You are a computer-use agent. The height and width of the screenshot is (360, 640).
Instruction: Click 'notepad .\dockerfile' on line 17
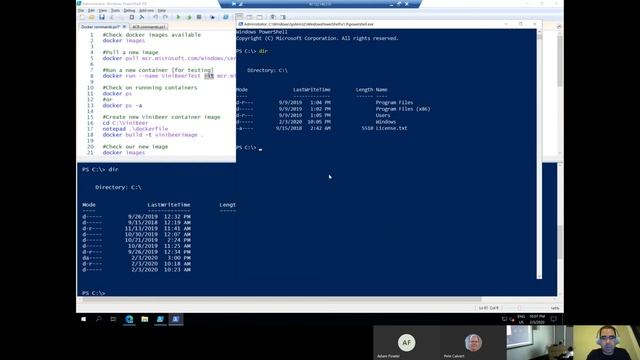point(135,129)
